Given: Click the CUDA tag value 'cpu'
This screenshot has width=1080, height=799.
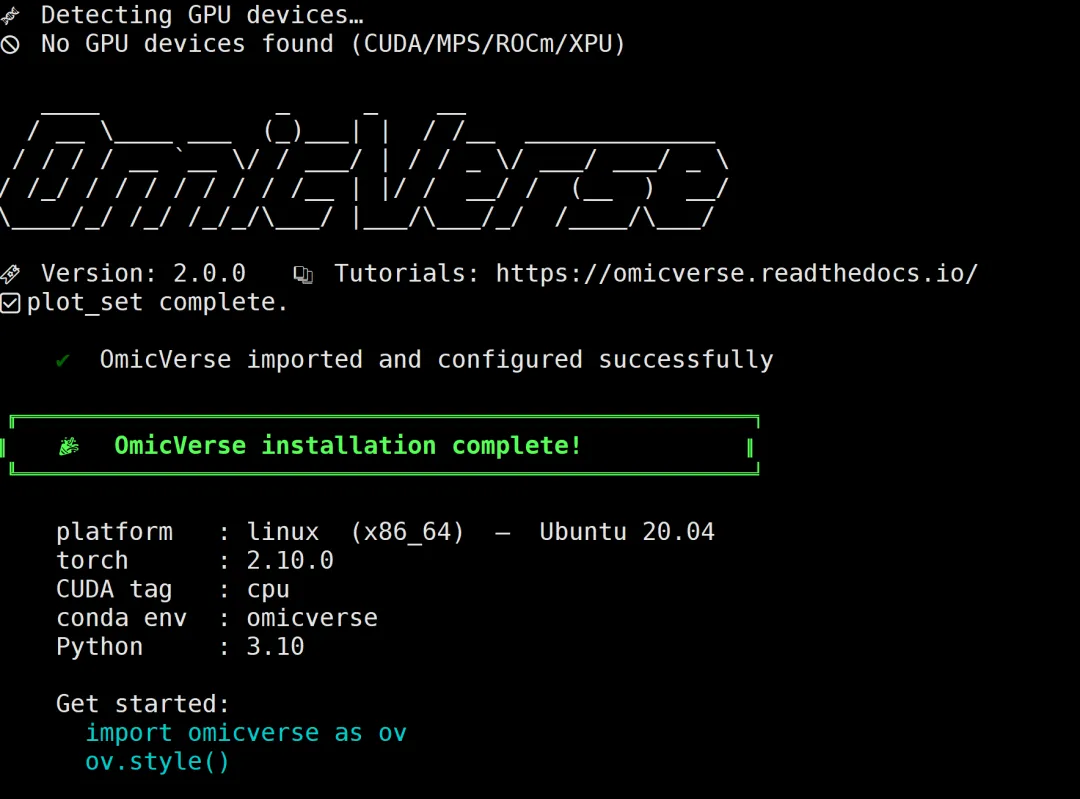Looking at the screenshot, I should [x=268, y=590].
